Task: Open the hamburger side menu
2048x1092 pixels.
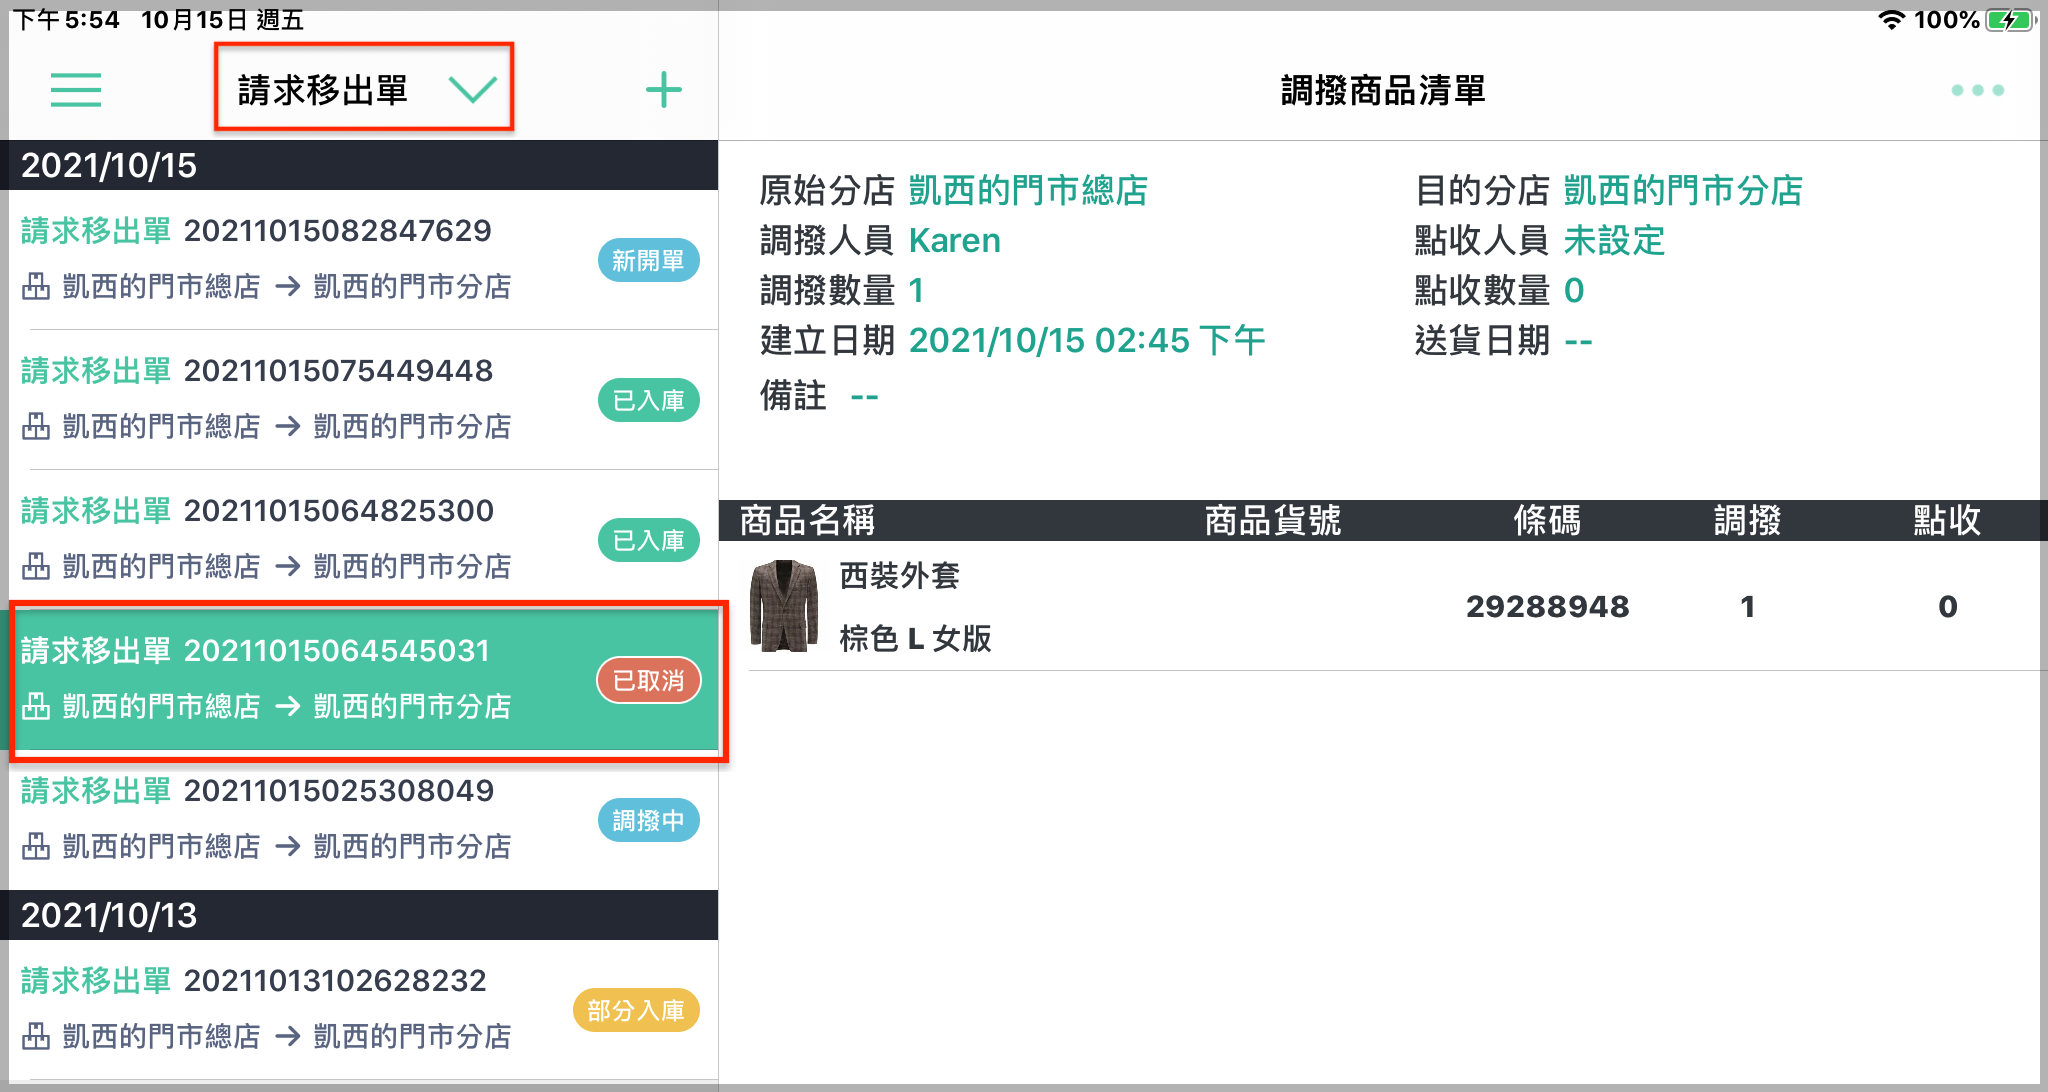Action: tap(76, 90)
